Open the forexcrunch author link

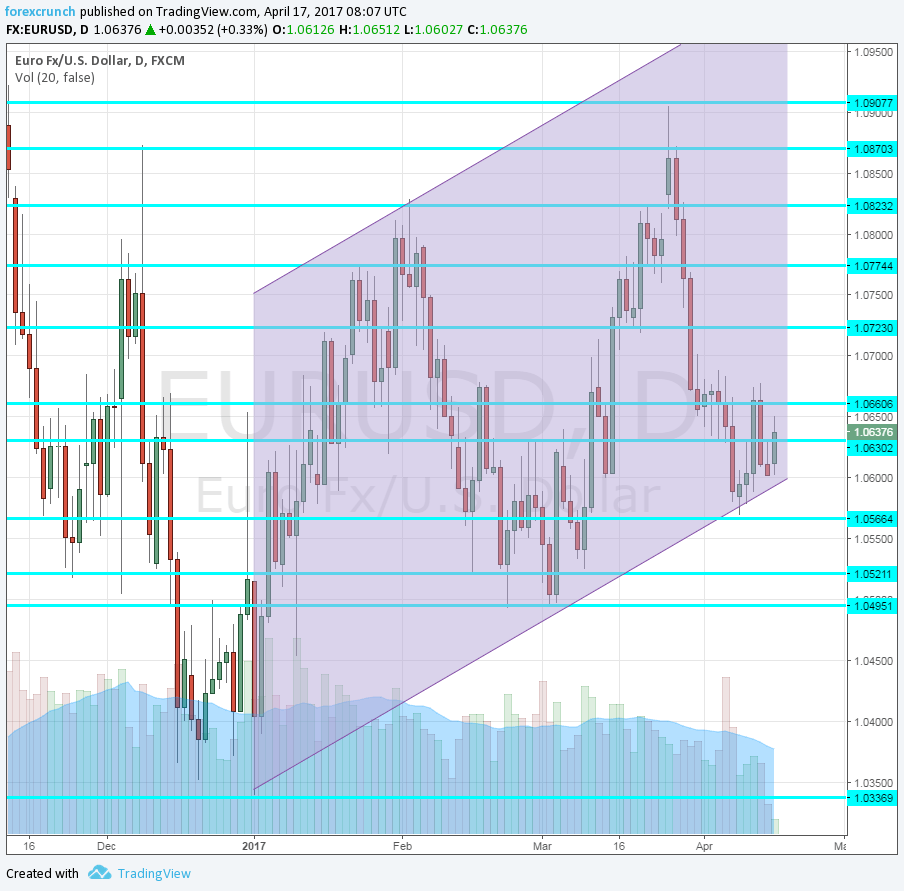(x=40, y=11)
